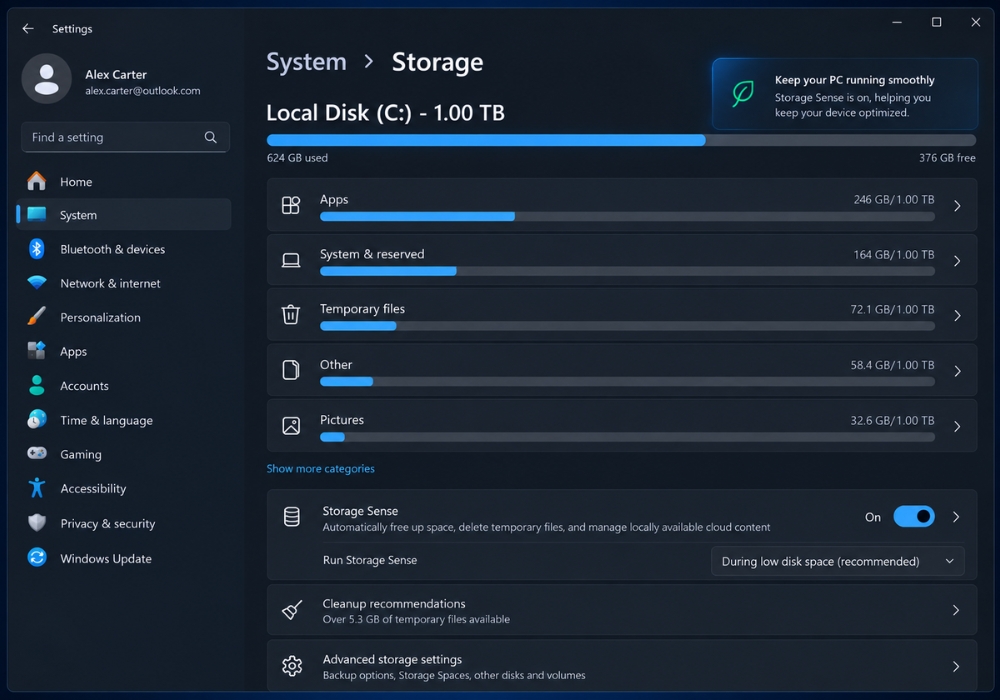Image resolution: width=1000 pixels, height=700 pixels.
Task: Click the Privacy shield icon
Action: (36, 523)
